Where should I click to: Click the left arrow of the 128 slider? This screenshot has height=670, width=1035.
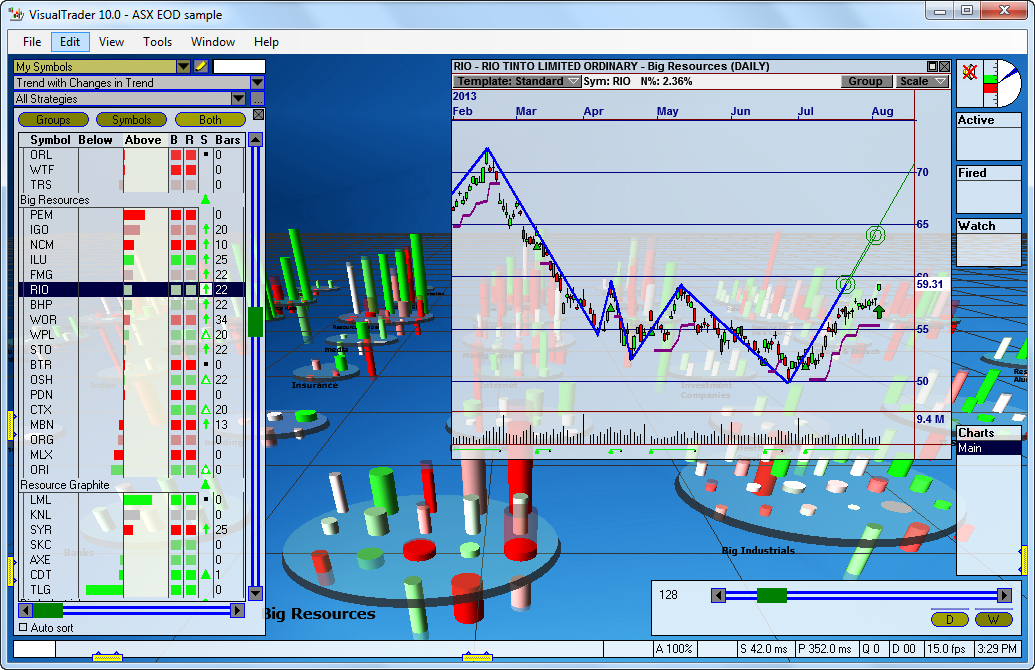click(719, 595)
